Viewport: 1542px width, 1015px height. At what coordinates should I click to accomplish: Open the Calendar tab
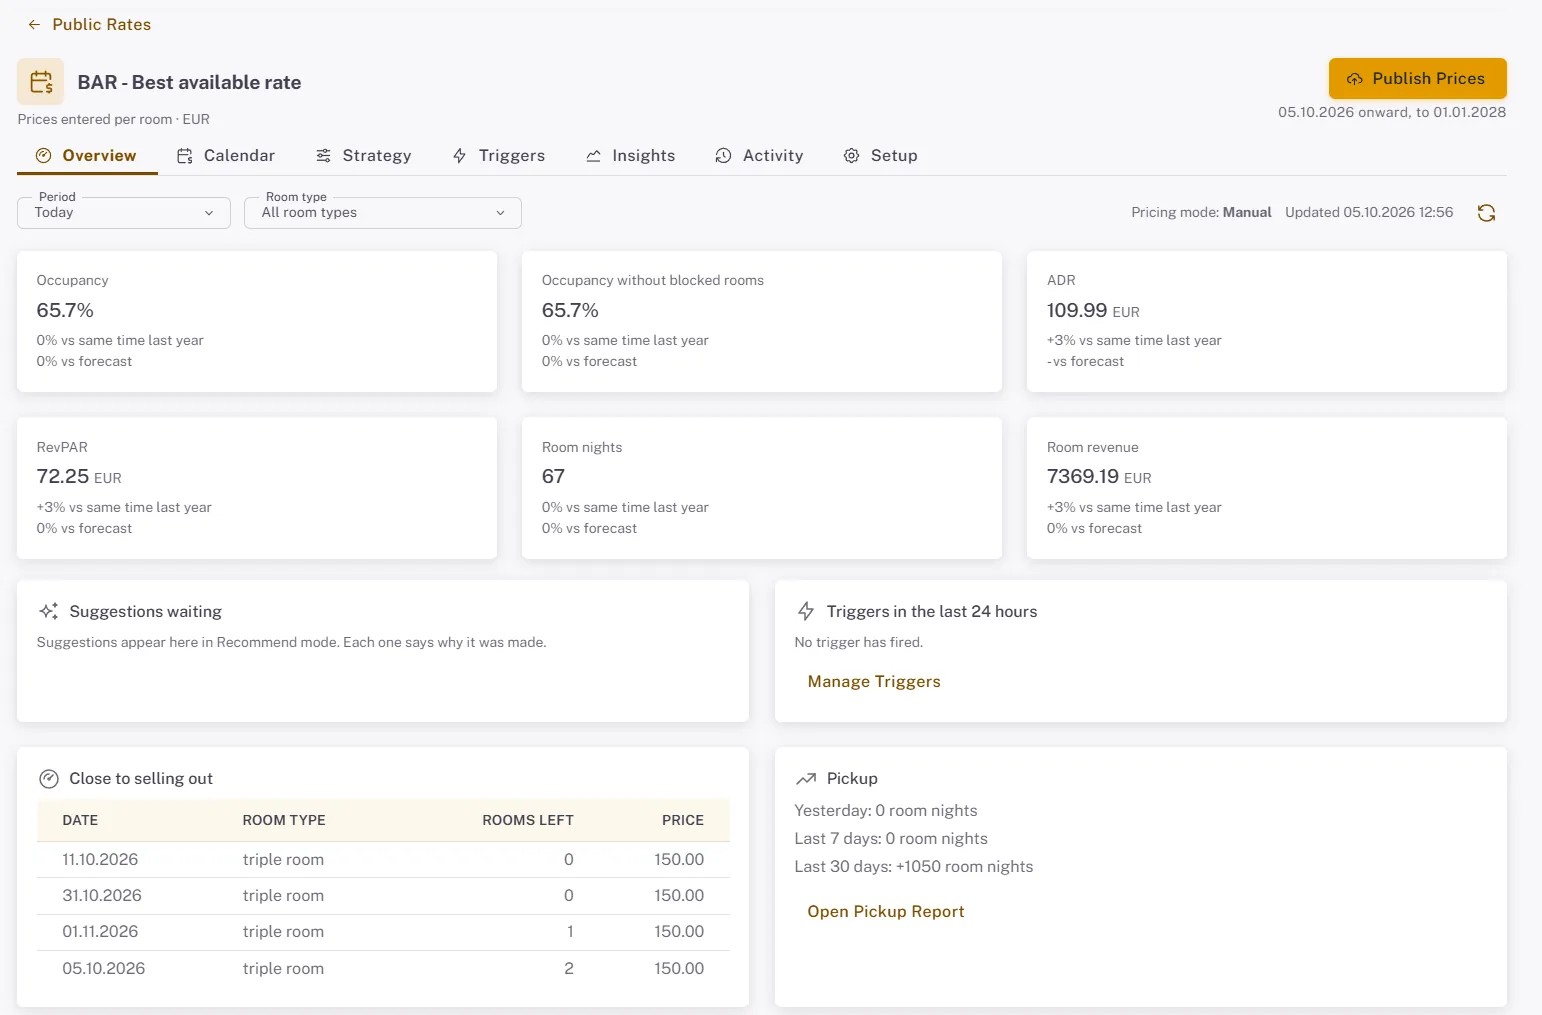226,156
